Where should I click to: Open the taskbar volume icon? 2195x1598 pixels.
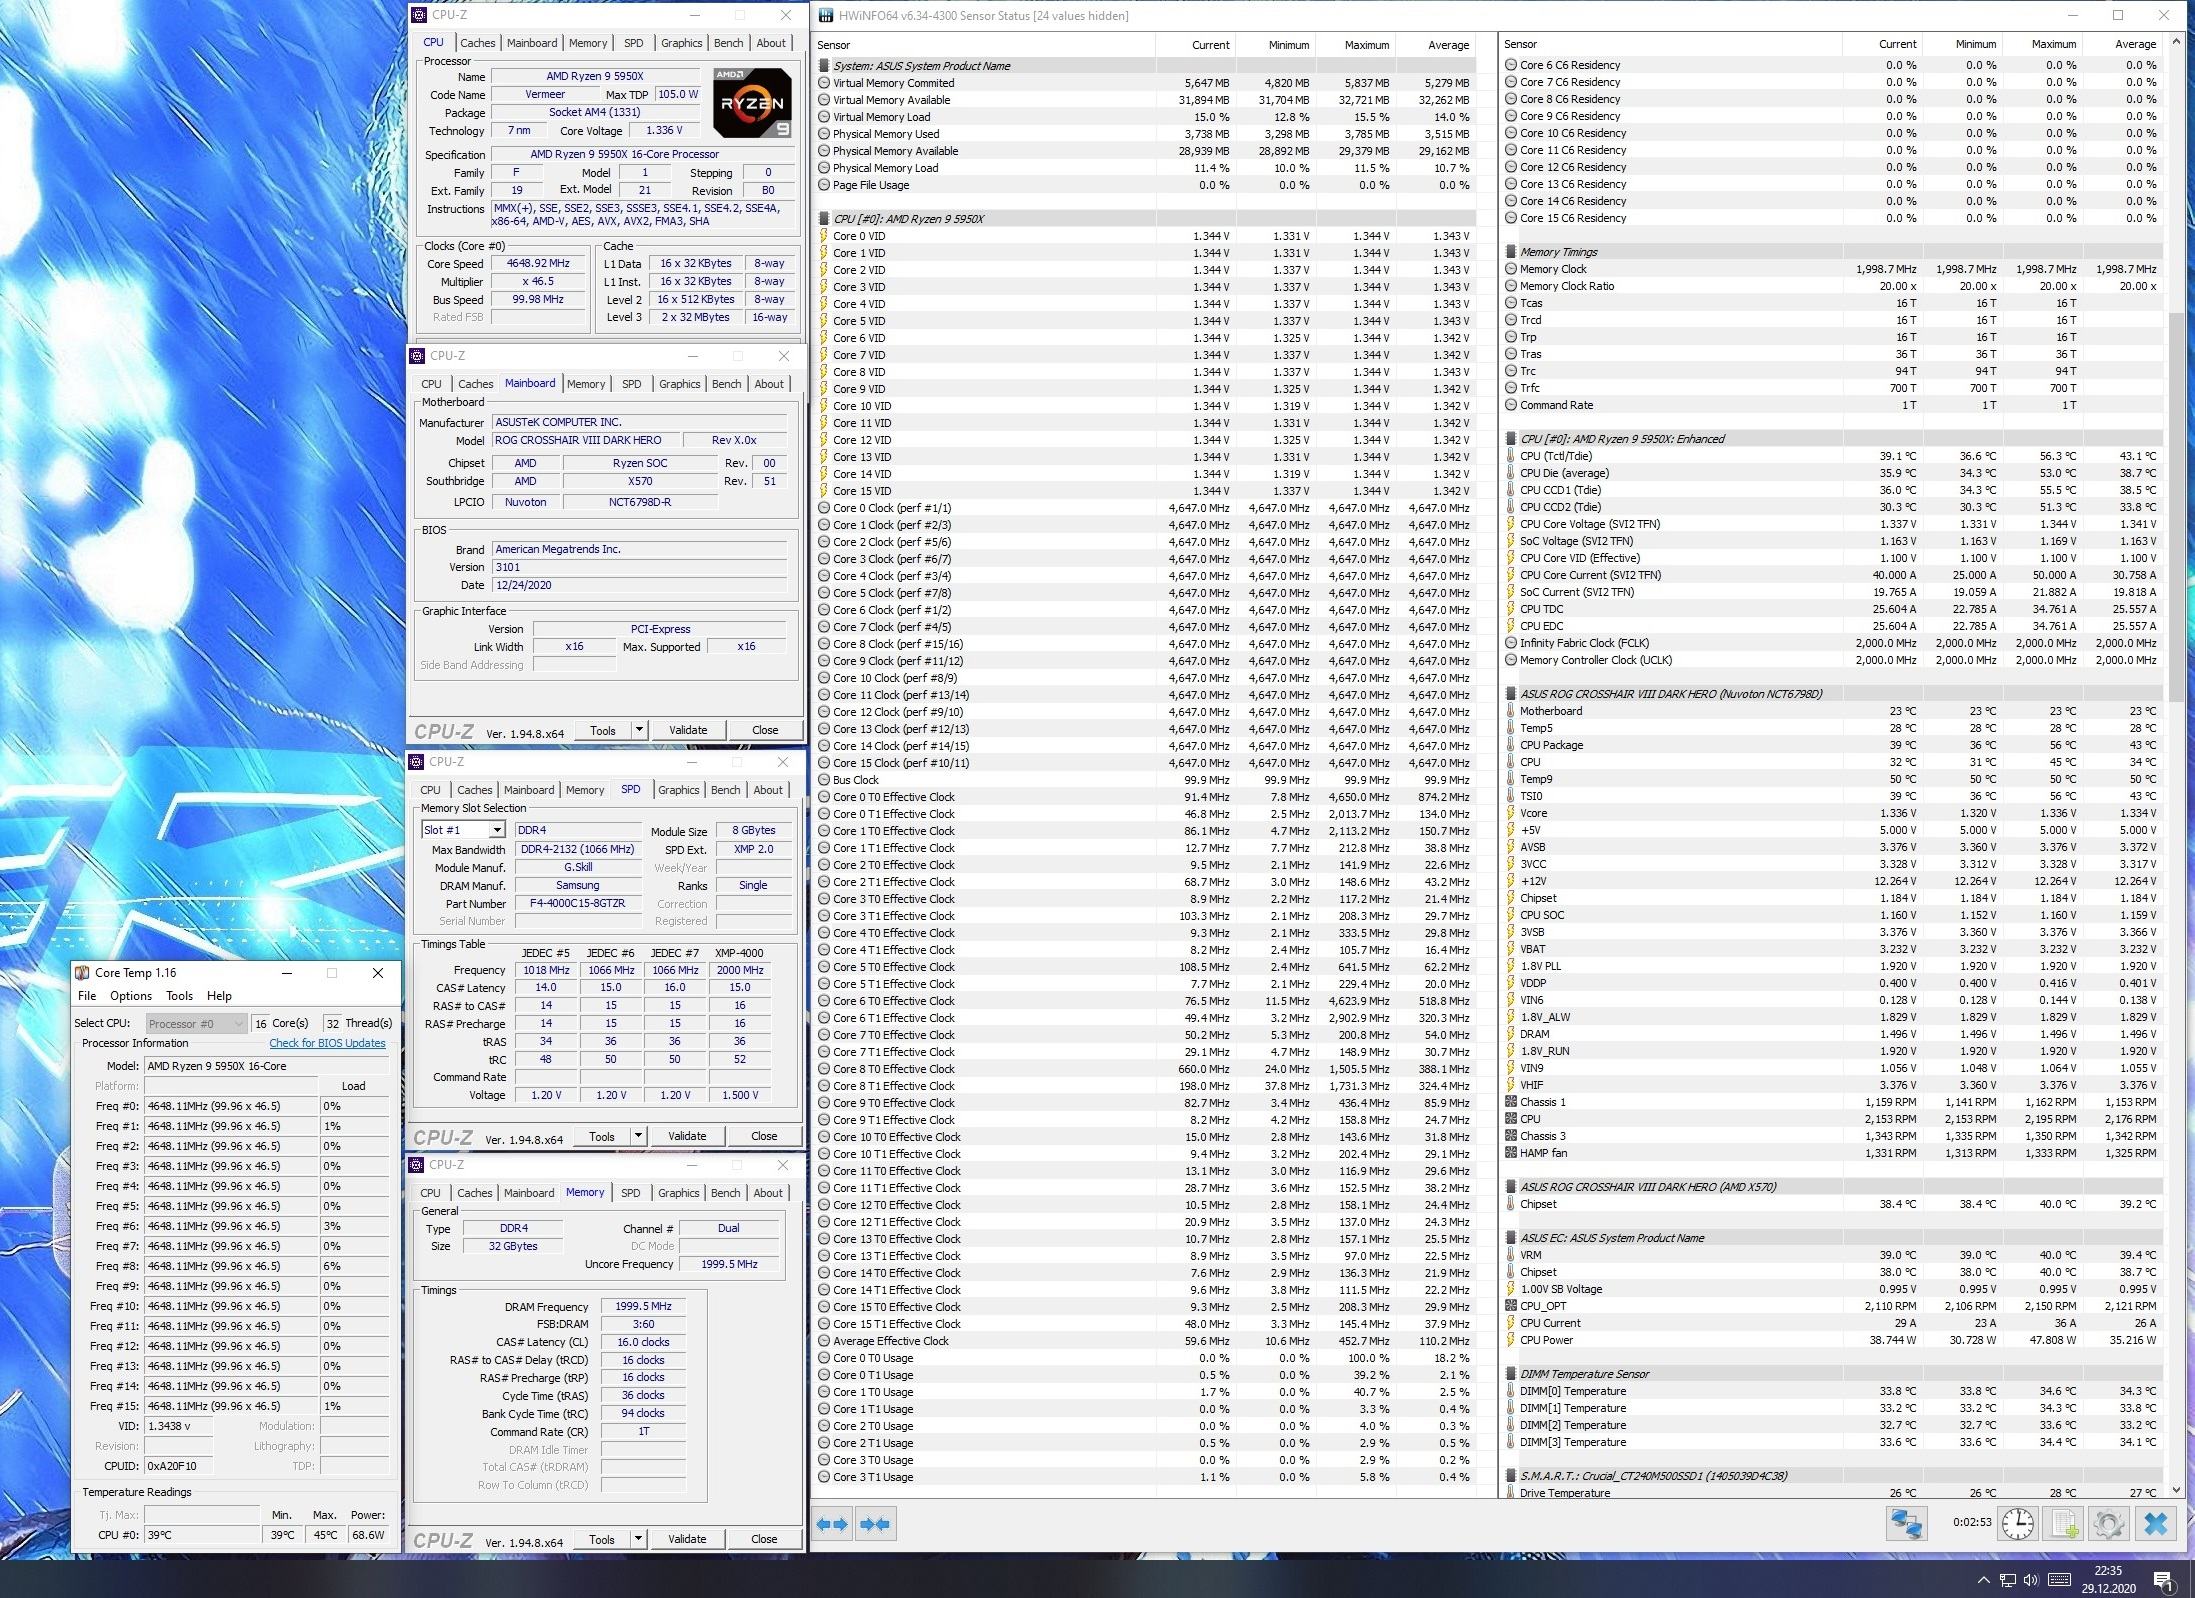tap(2031, 1581)
